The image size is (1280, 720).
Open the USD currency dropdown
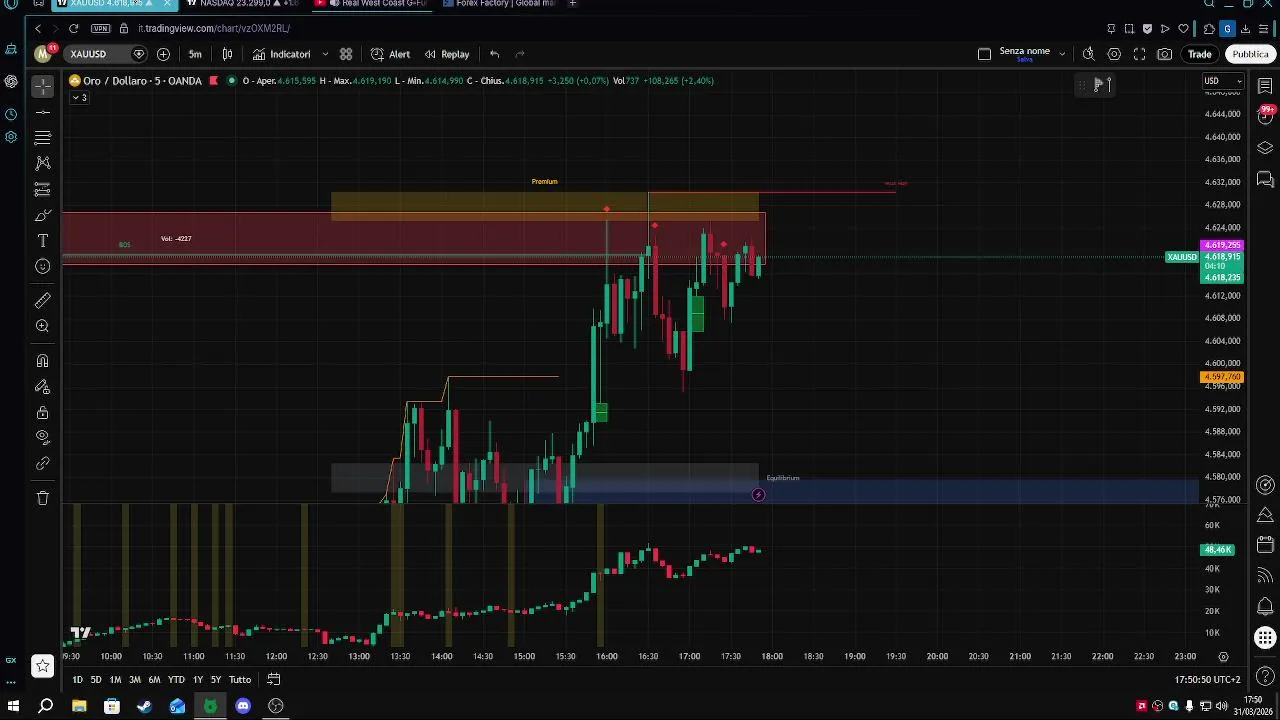1222,81
